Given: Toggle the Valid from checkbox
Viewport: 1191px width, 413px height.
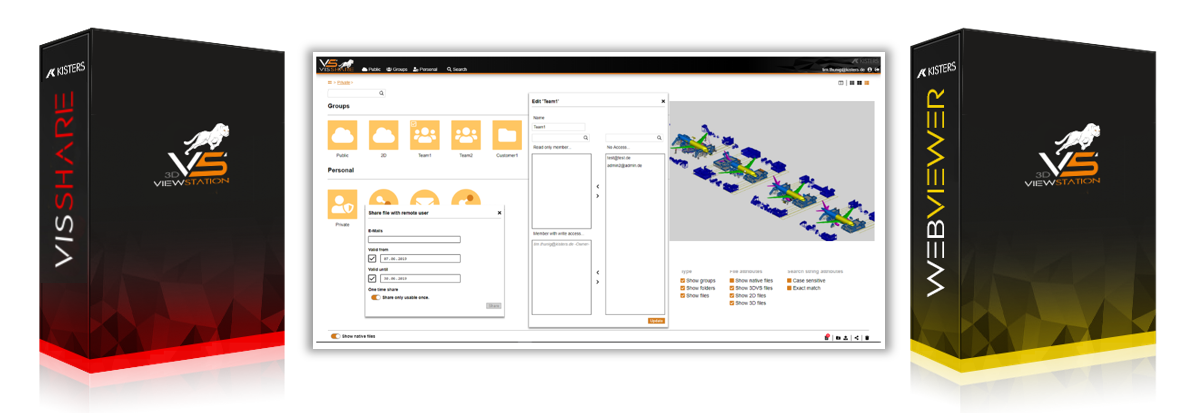Looking at the screenshot, I should (x=372, y=258).
